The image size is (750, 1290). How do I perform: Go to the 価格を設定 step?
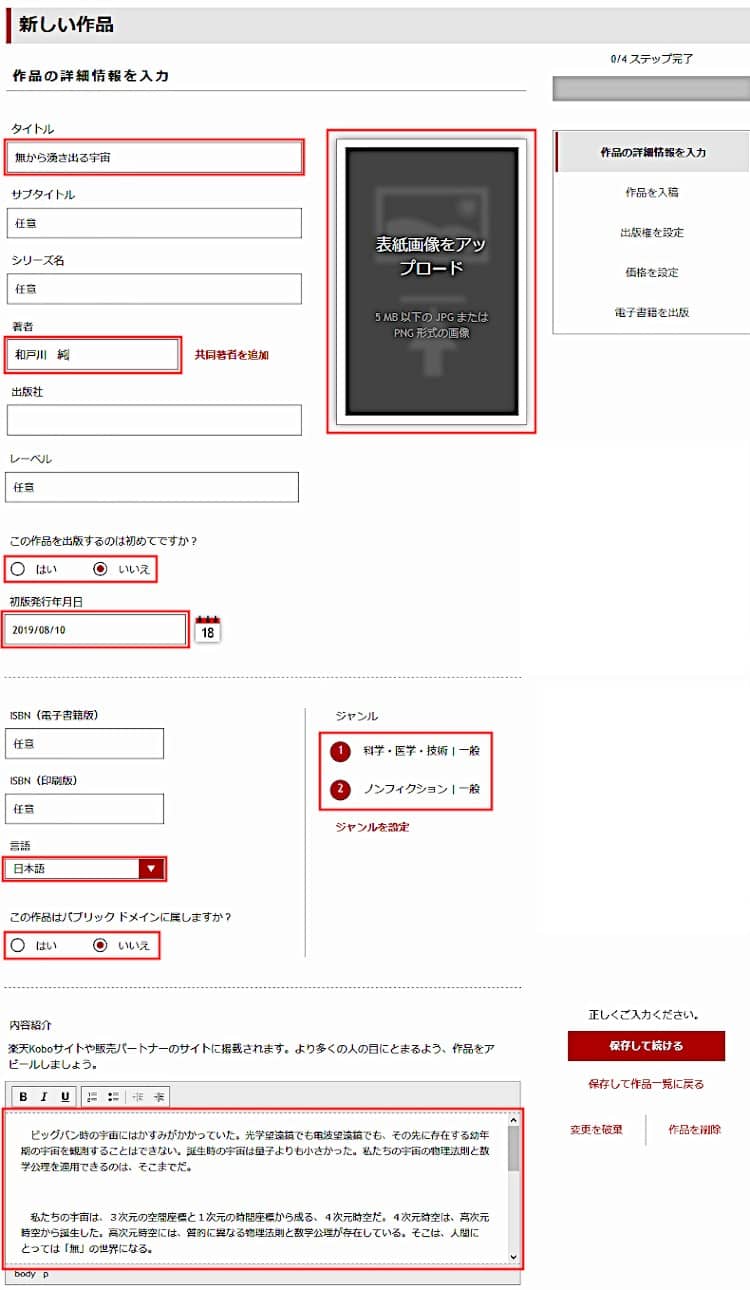click(651, 272)
